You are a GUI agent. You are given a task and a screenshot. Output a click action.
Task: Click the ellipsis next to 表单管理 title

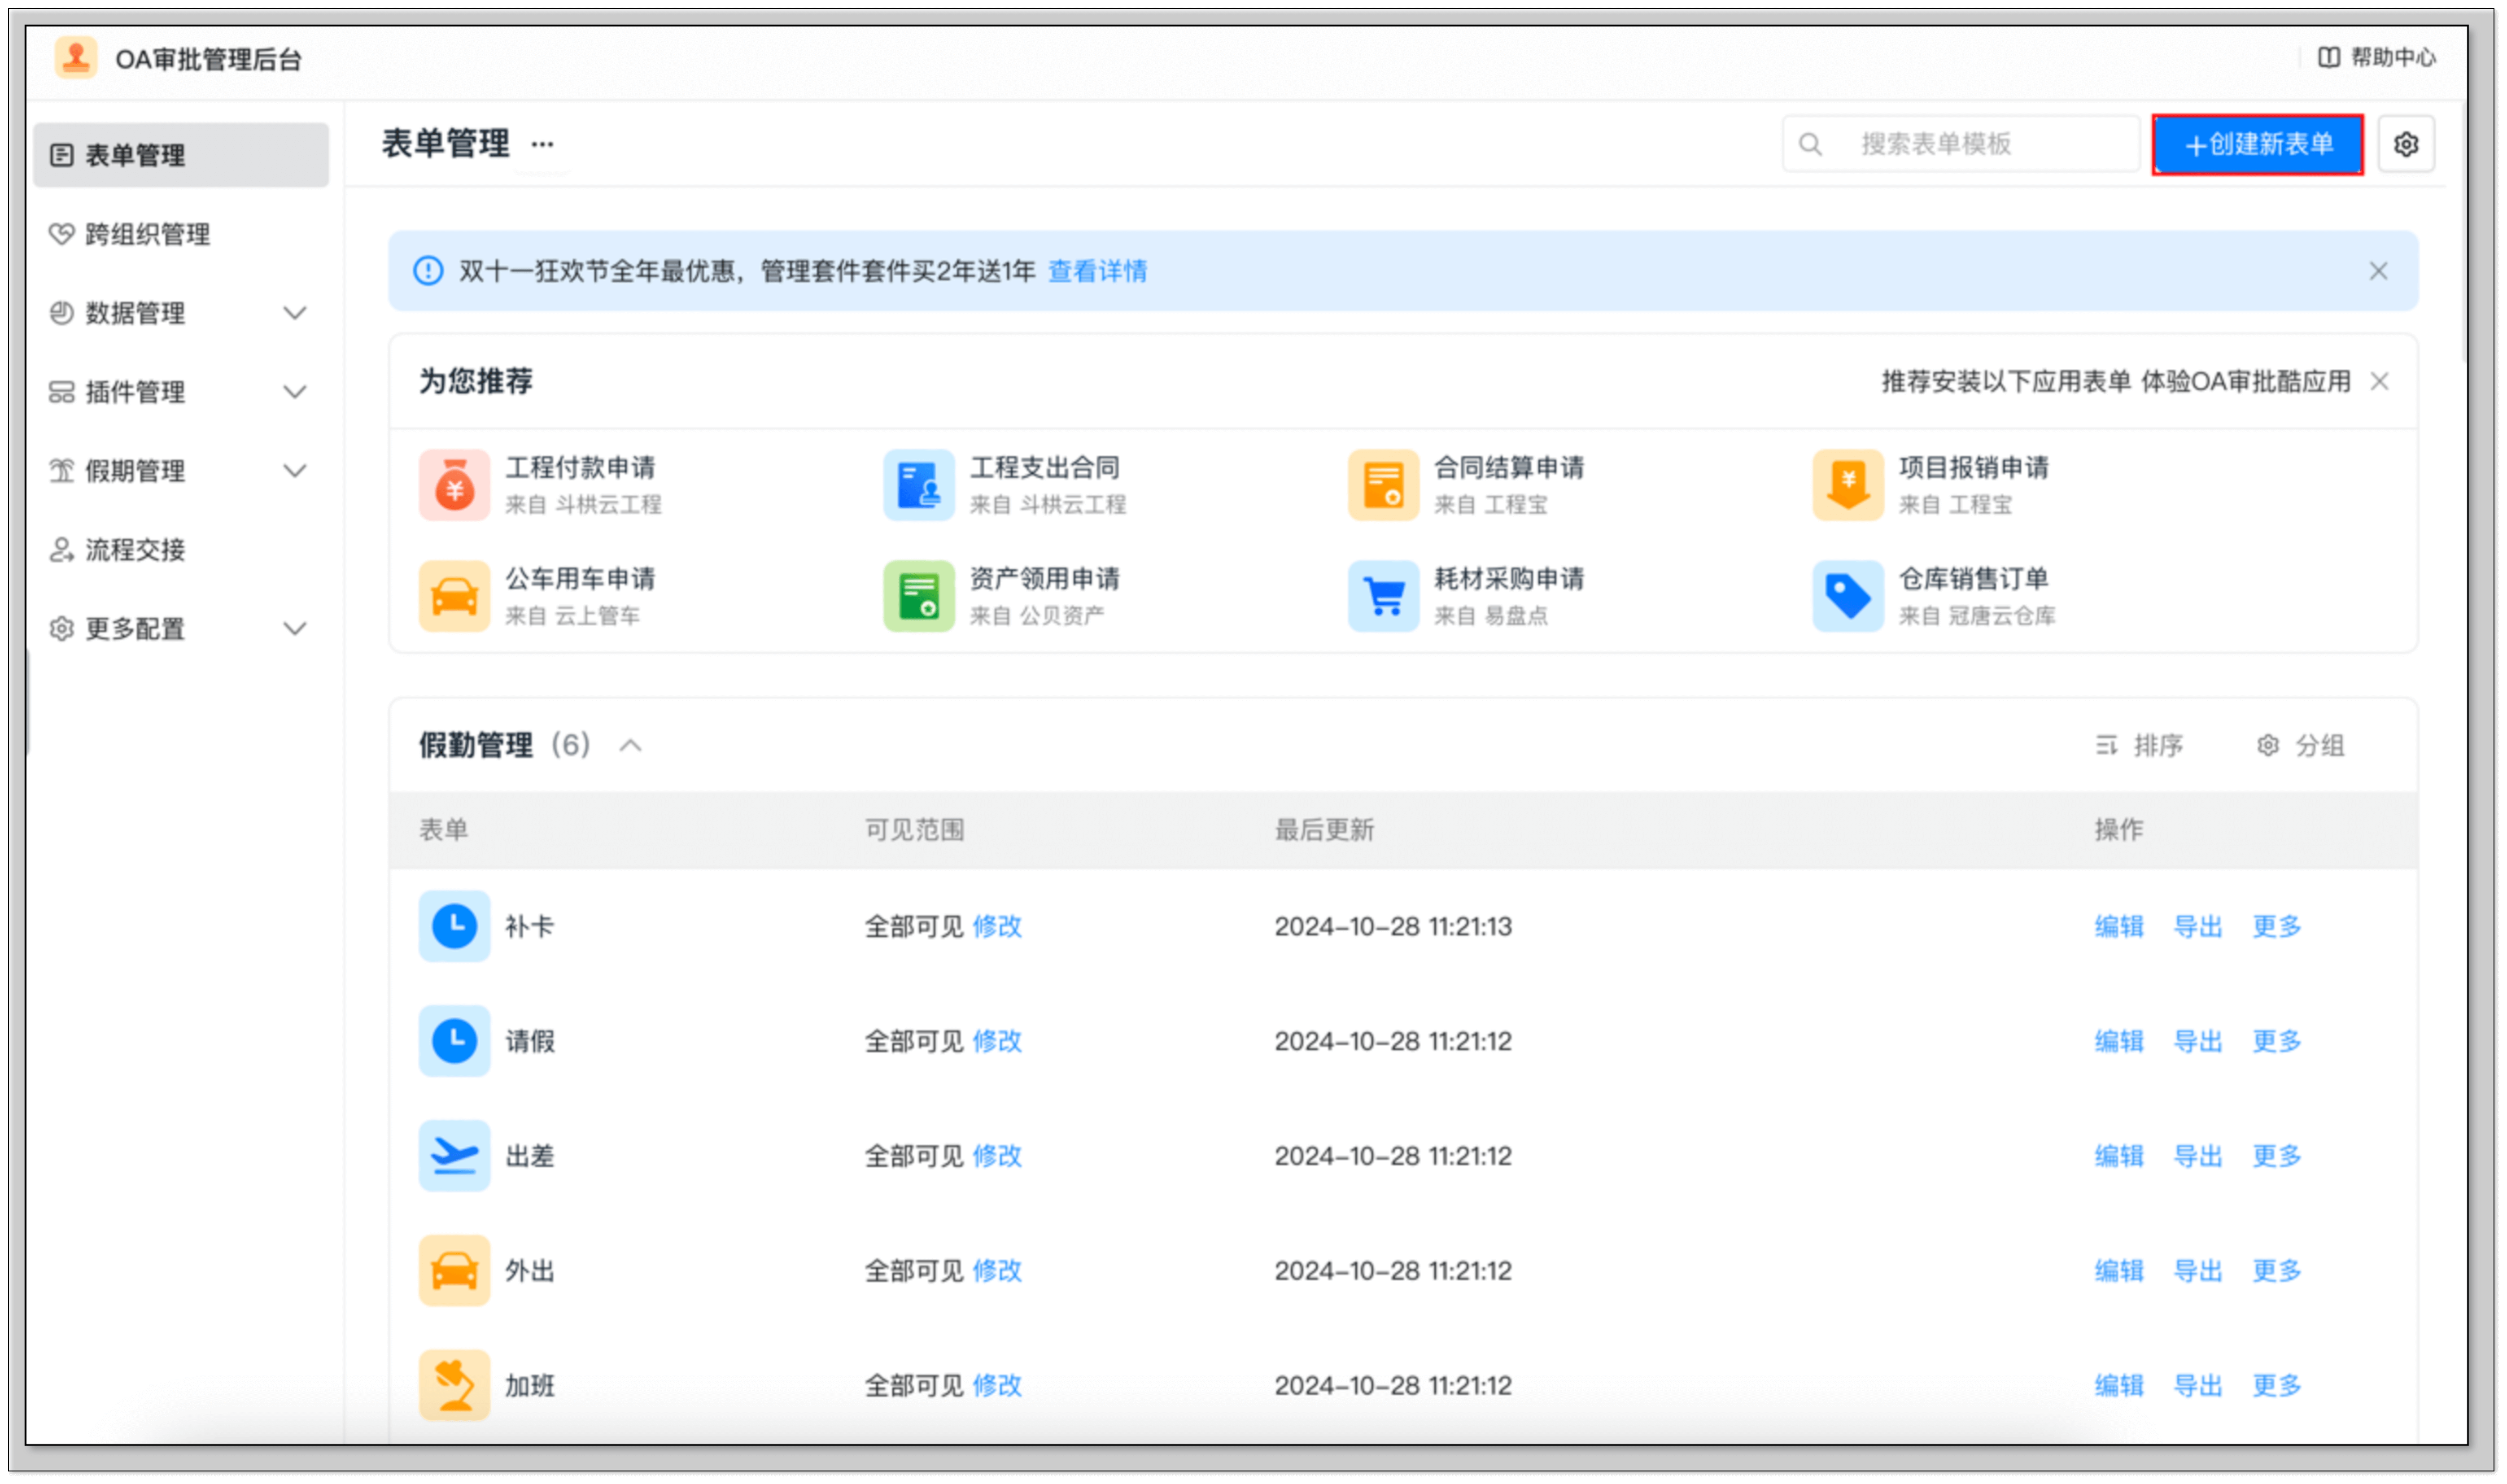tap(542, 145)
